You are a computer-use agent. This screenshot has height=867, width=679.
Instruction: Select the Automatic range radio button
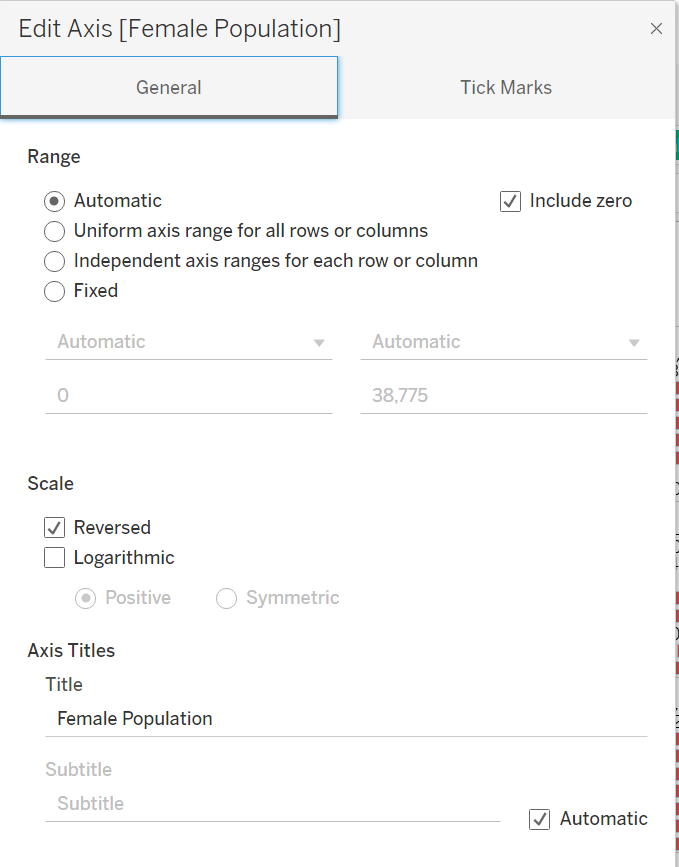click(x=55, y=201)
